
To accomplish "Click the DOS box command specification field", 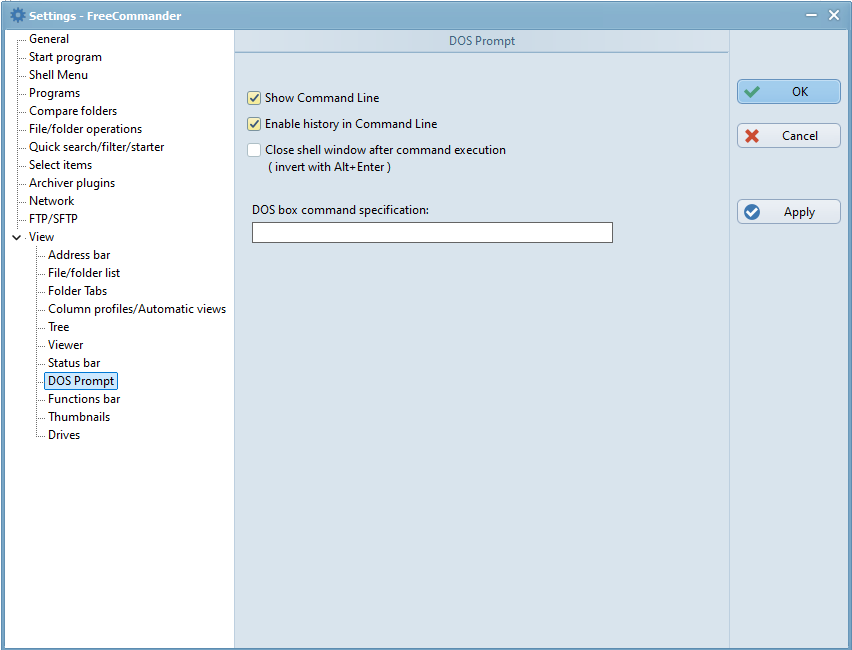I will pos(431,233).
